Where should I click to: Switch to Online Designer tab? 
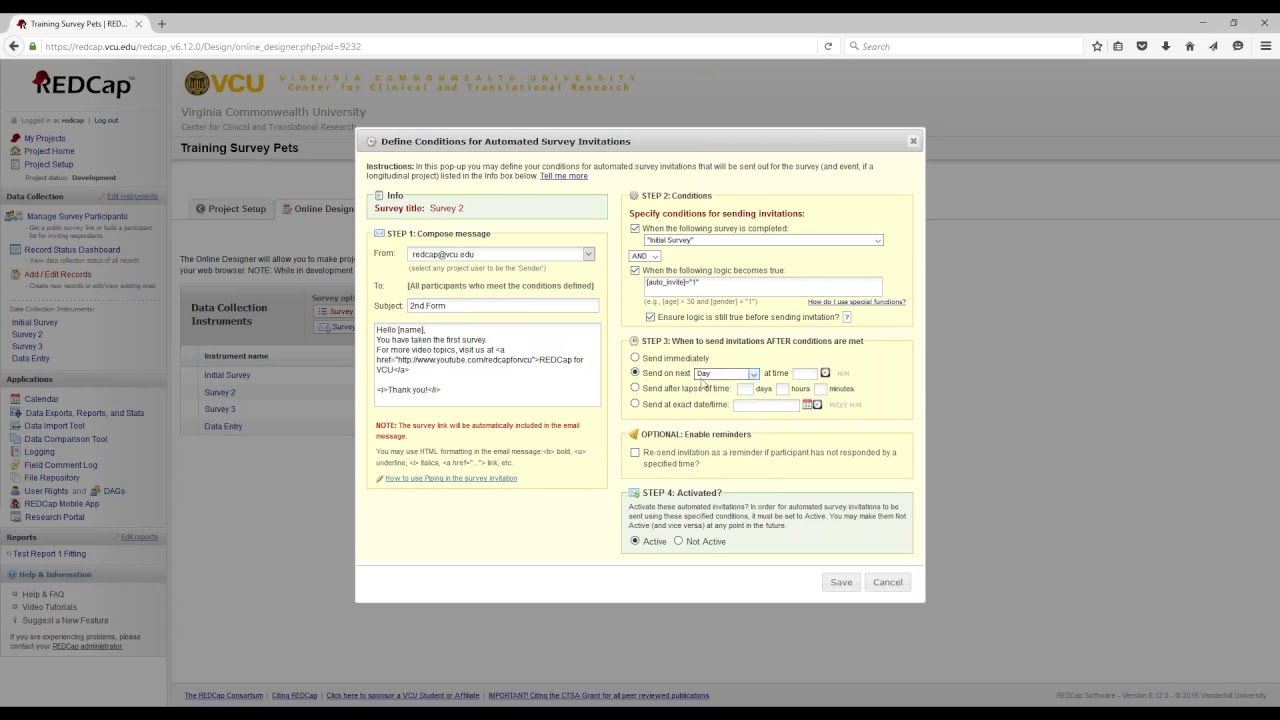[316, 209]
